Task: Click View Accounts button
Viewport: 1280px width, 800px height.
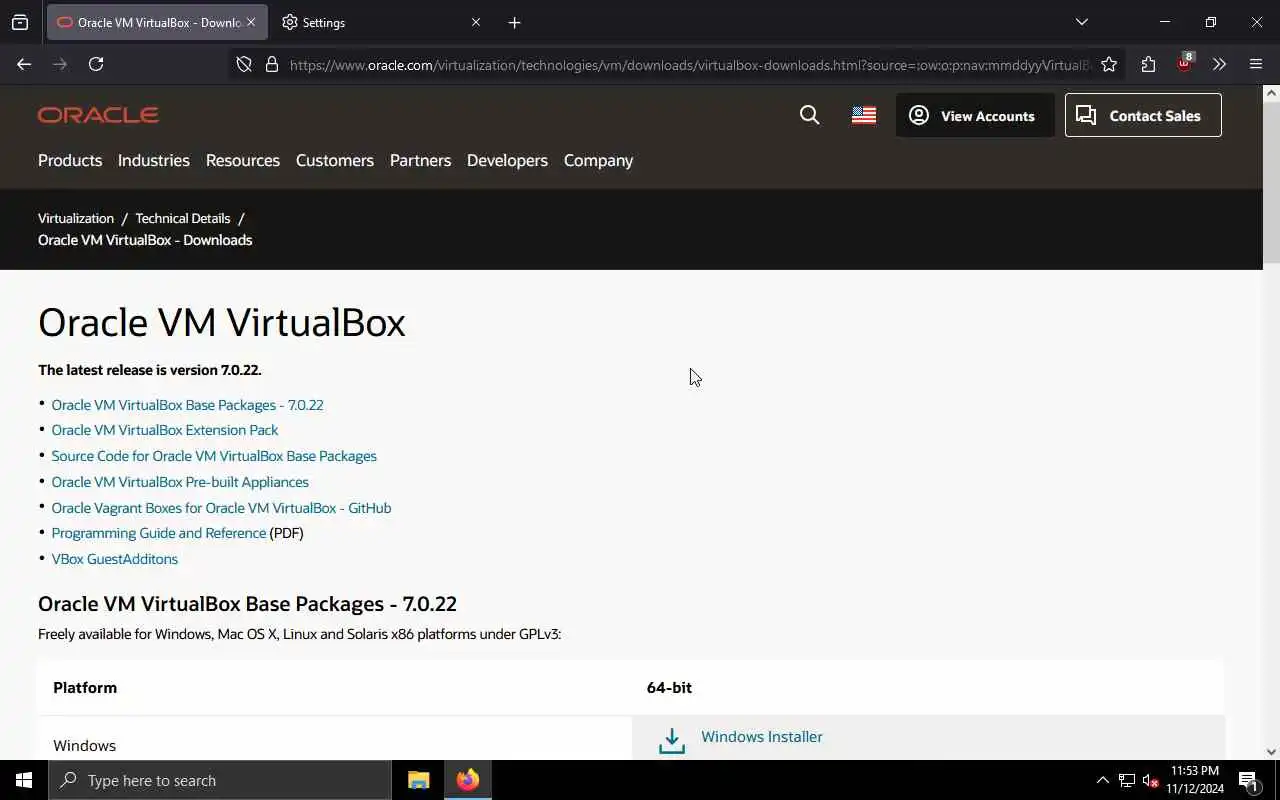Action: coord(975,115)
